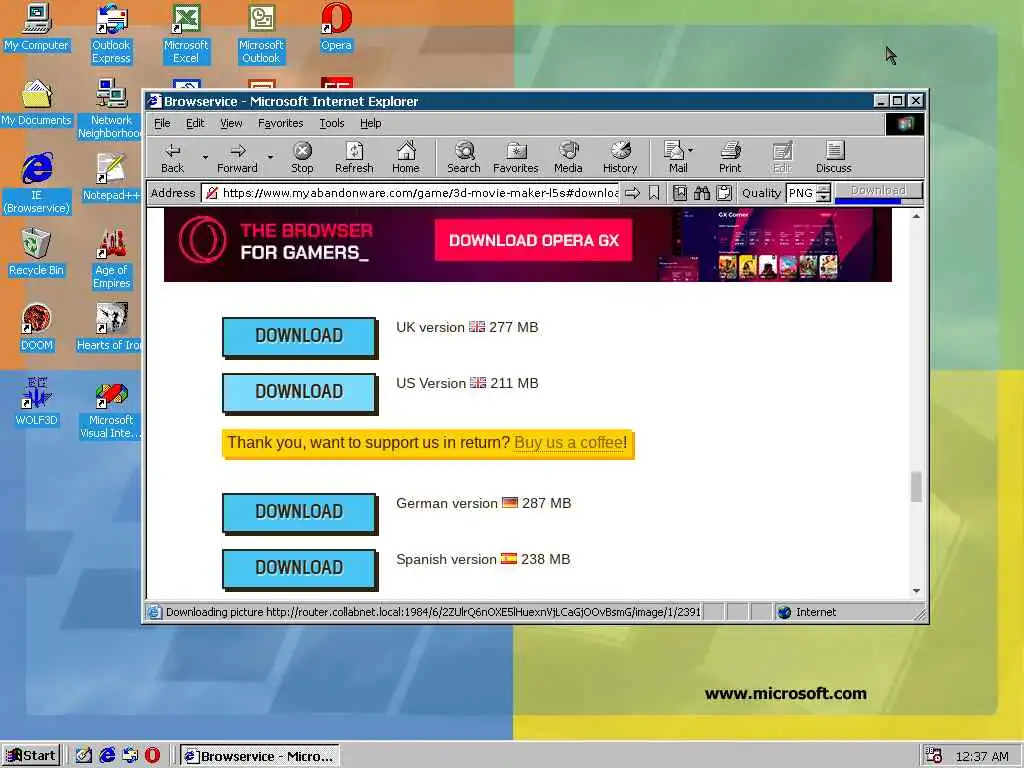
Task: Select IE (Browservice) desktop icon
Action: [36, 184]
